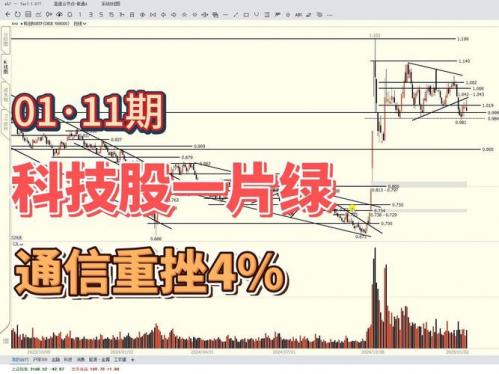
Task: Select the horizontal line drawing tool
Action: (225, 14)
